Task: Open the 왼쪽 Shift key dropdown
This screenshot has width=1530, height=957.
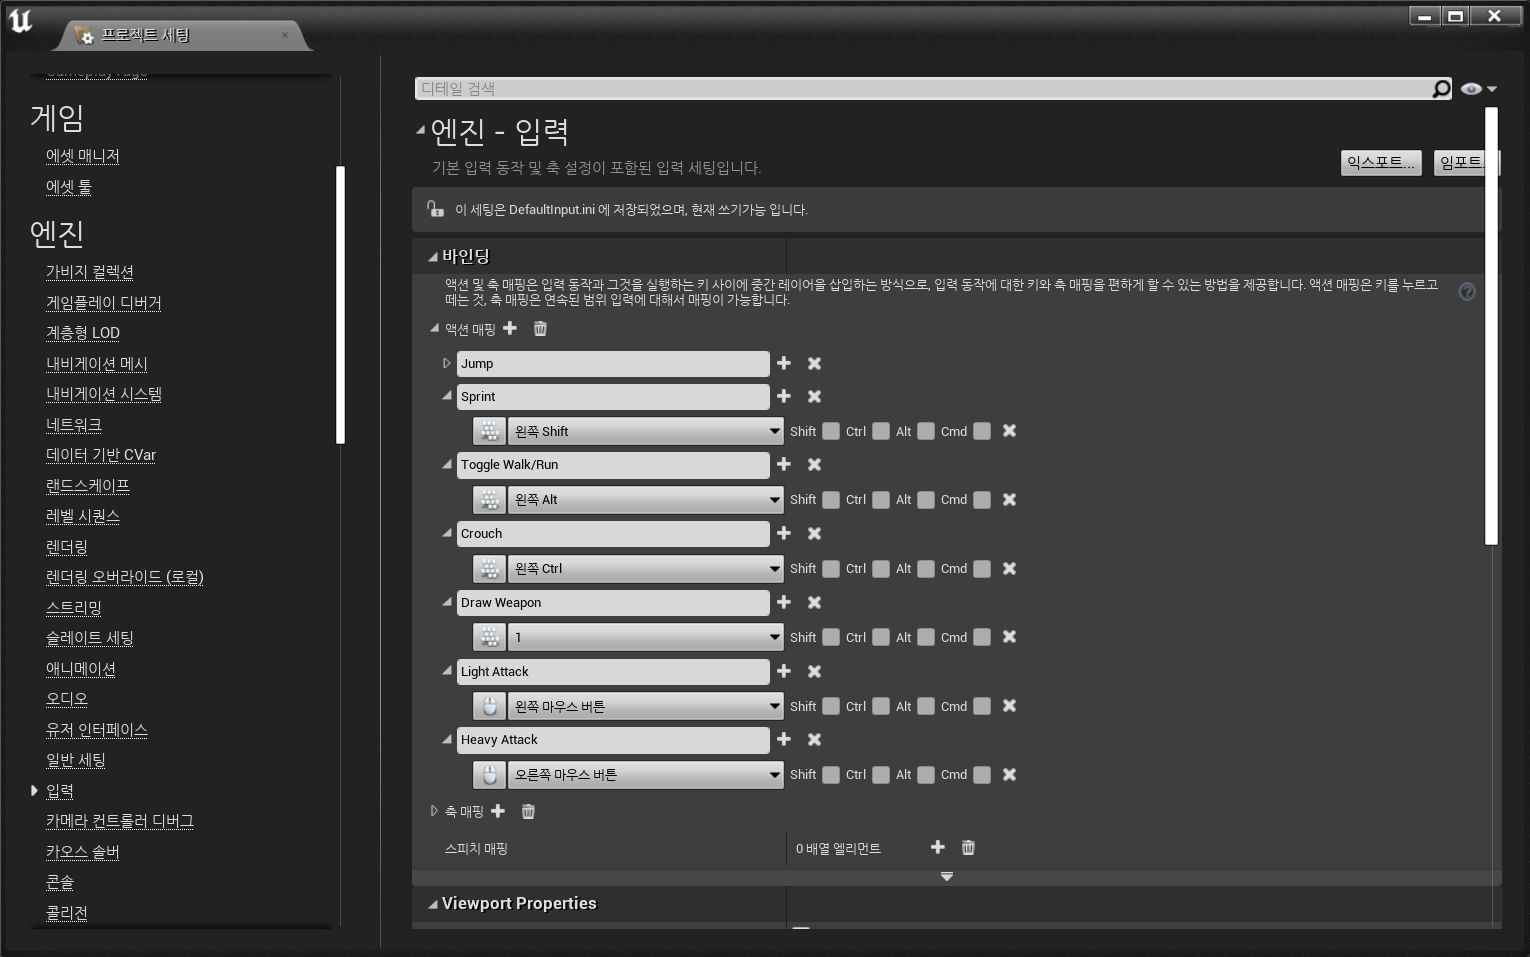Action: coord(646,431)
